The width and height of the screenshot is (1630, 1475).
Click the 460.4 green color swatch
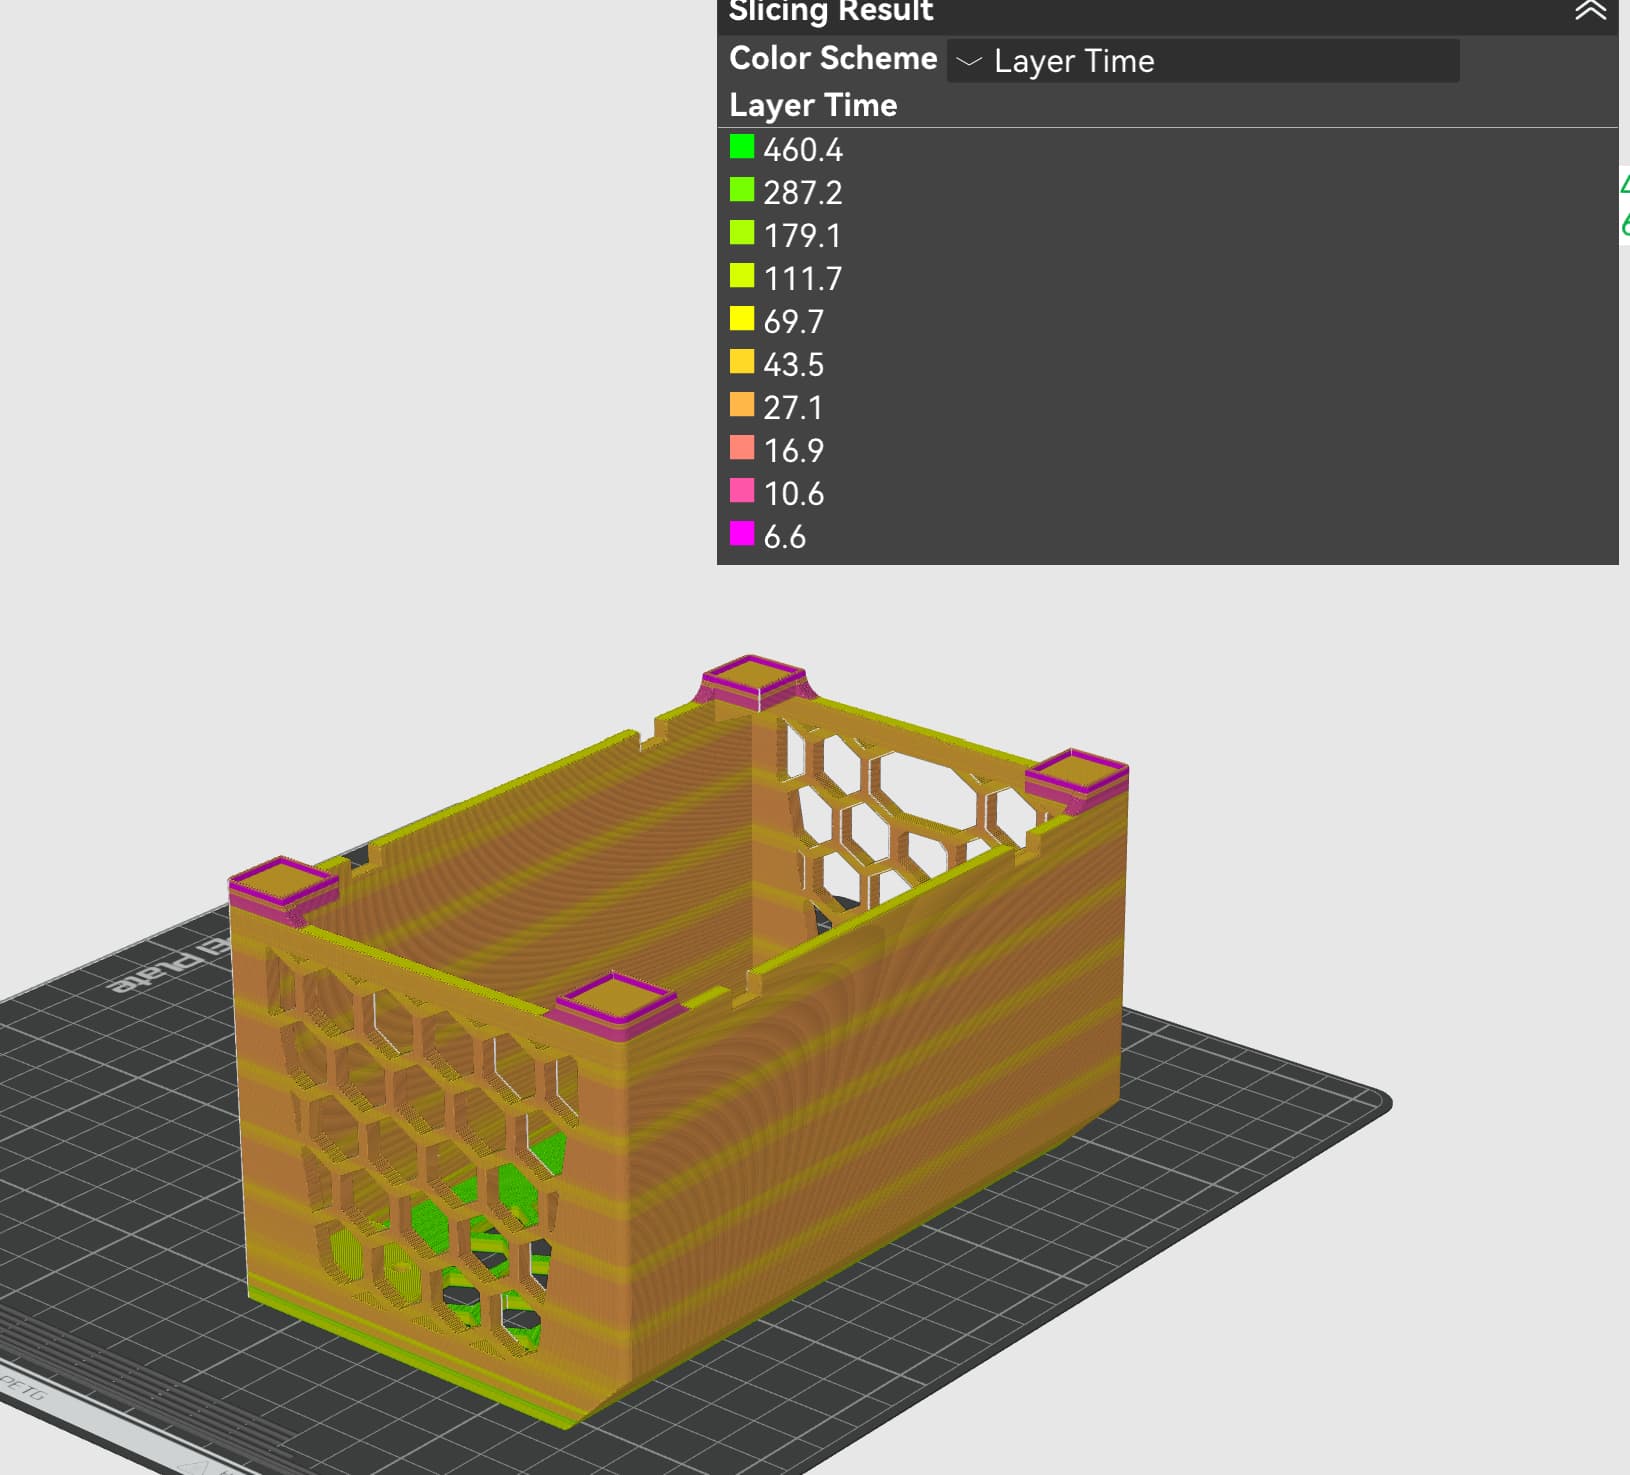742,147
